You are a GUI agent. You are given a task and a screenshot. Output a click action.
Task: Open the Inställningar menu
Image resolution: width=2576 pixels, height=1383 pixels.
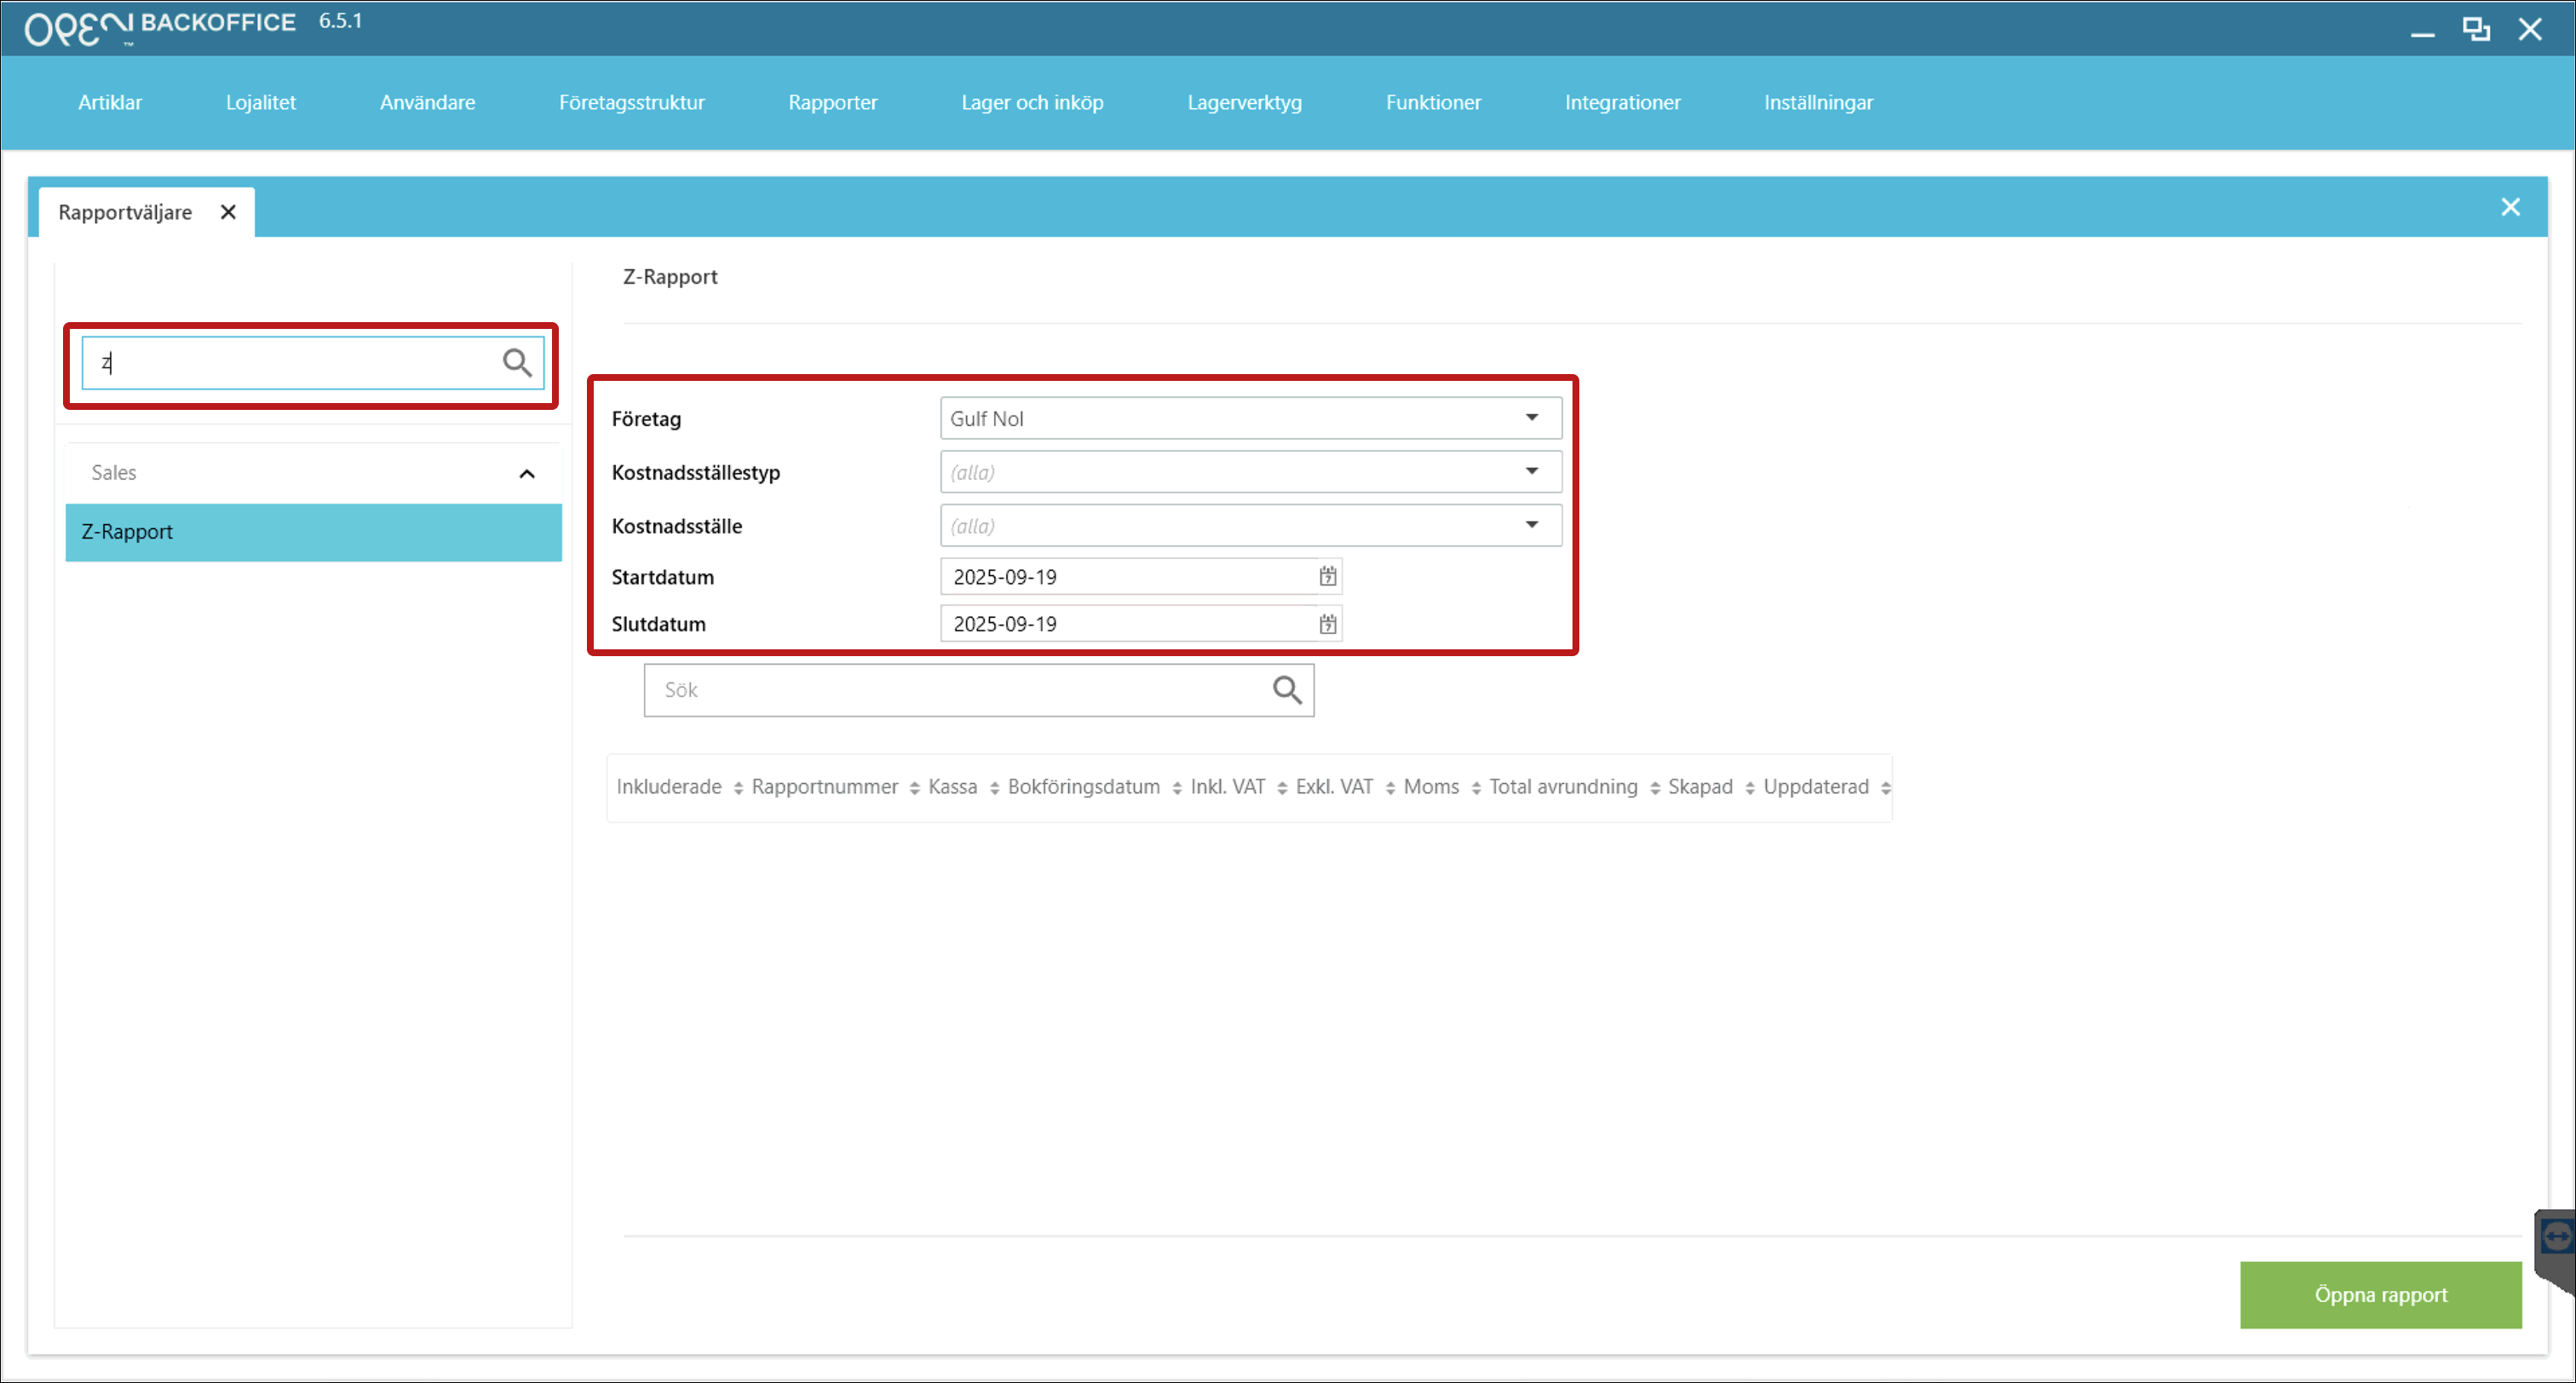1817,102
